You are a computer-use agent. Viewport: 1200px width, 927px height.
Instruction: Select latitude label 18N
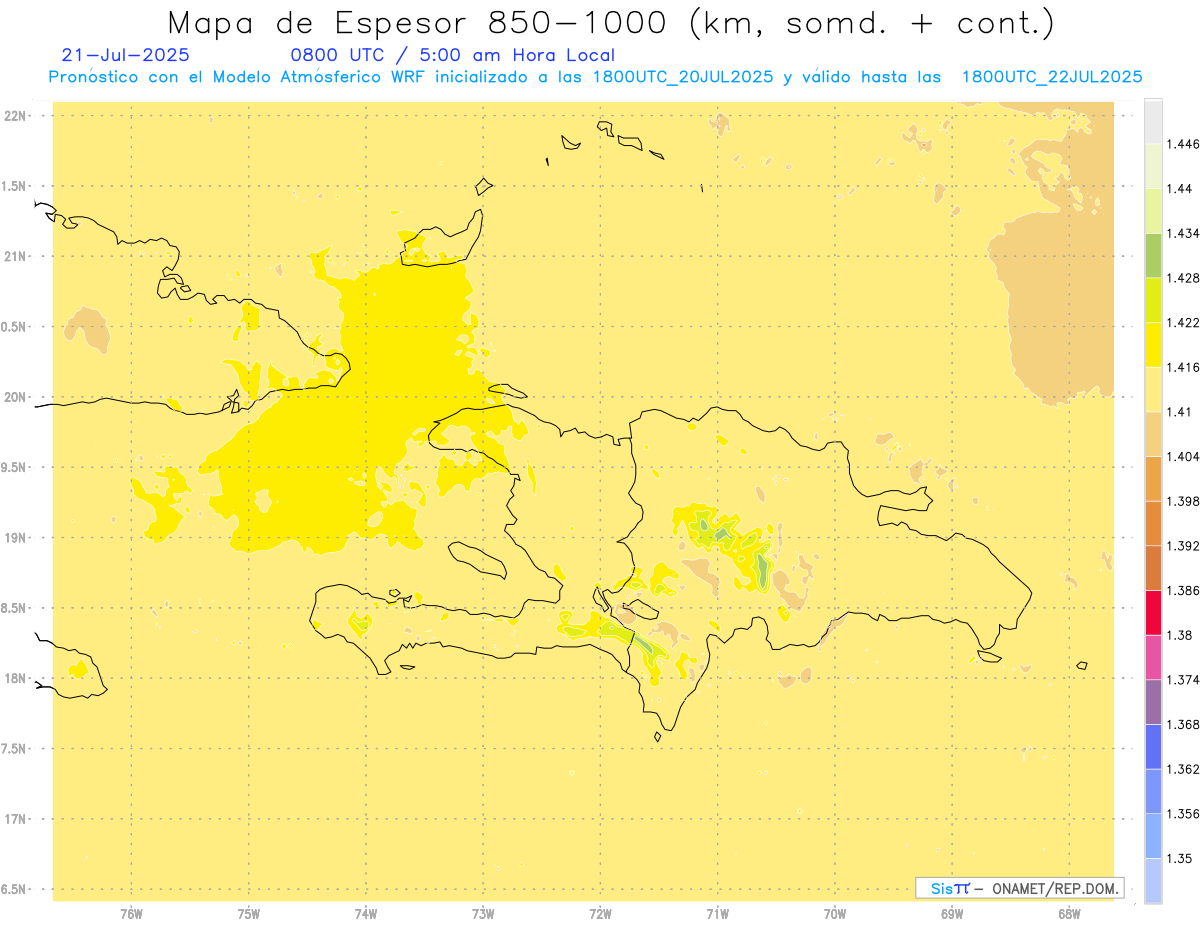(x=16, y=679)
